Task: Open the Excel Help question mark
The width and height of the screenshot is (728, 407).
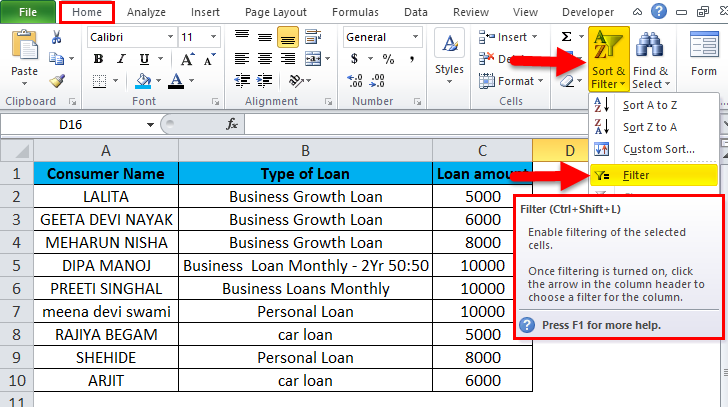Action: (x=658, y=11)
